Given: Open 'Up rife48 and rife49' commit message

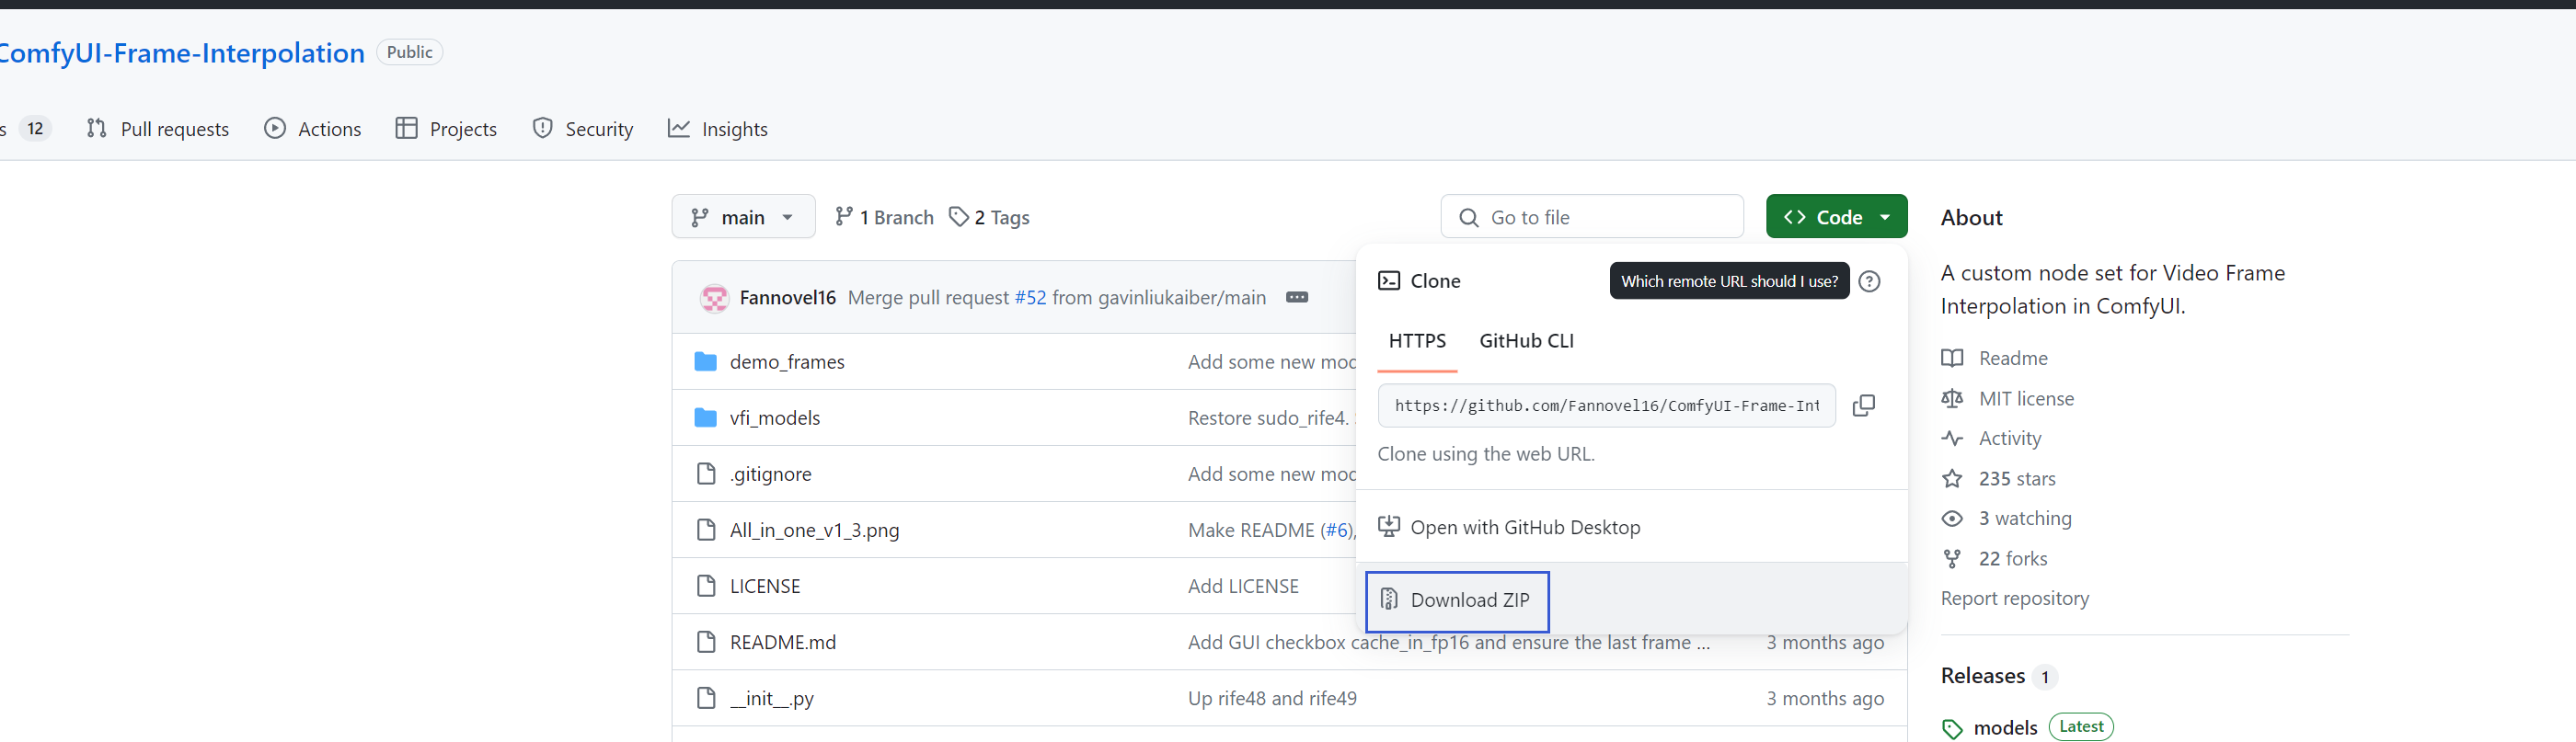Looking at the screenshot, I should (x=1272, y=698).
